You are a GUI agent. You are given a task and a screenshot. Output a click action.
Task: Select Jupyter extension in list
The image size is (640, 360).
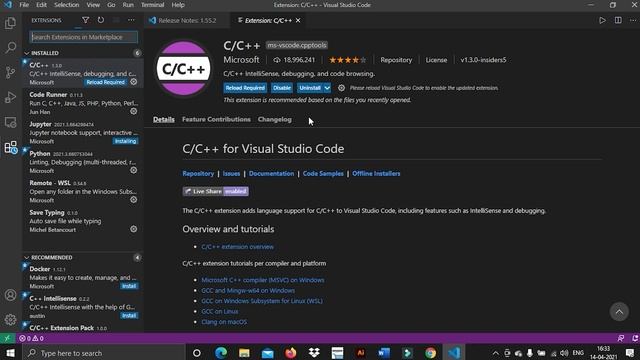(83, 133)
